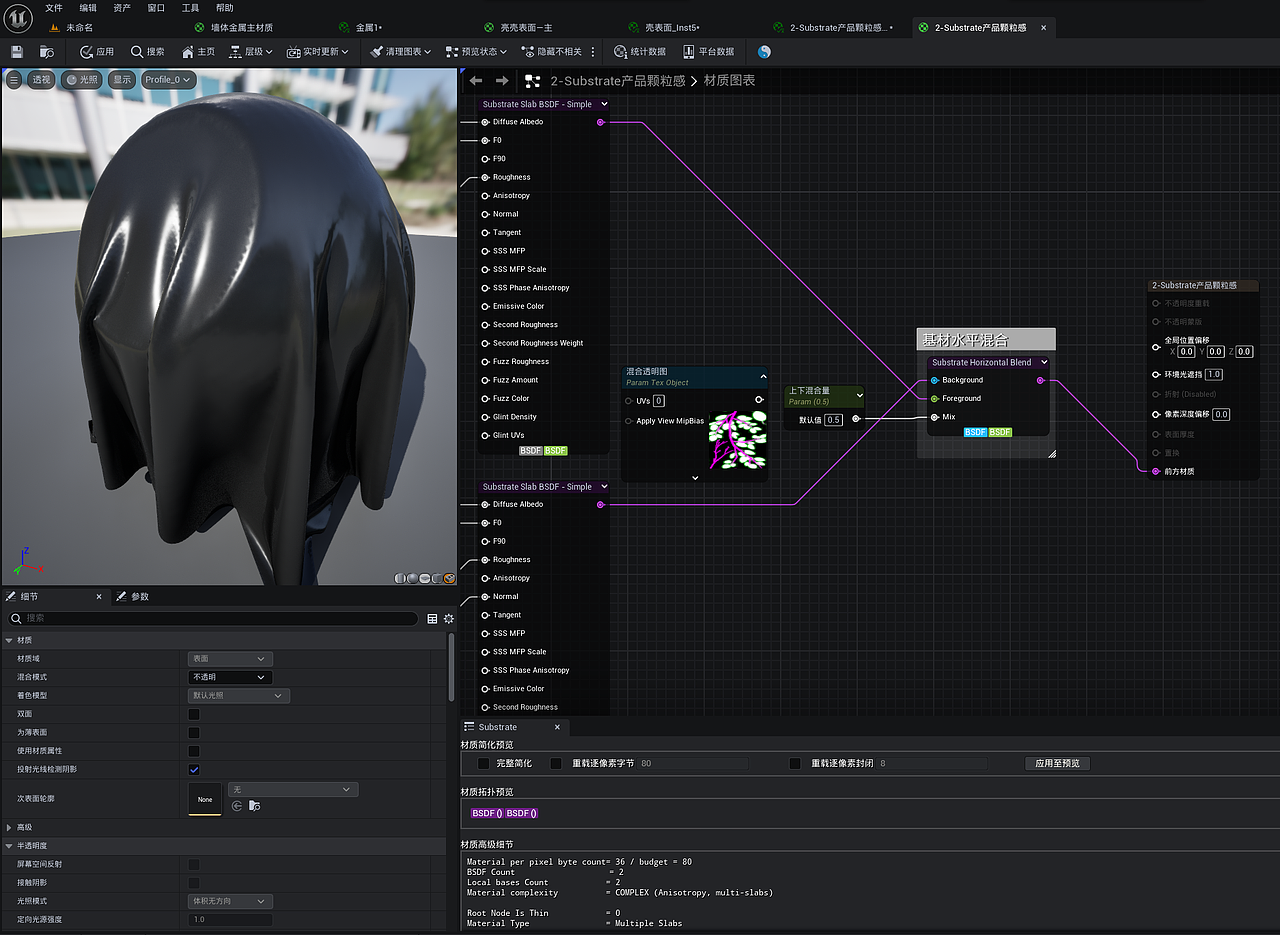Close the 细节 panel tab
The height and width of the screenshot is (935, 1280).
coord(99,597)
